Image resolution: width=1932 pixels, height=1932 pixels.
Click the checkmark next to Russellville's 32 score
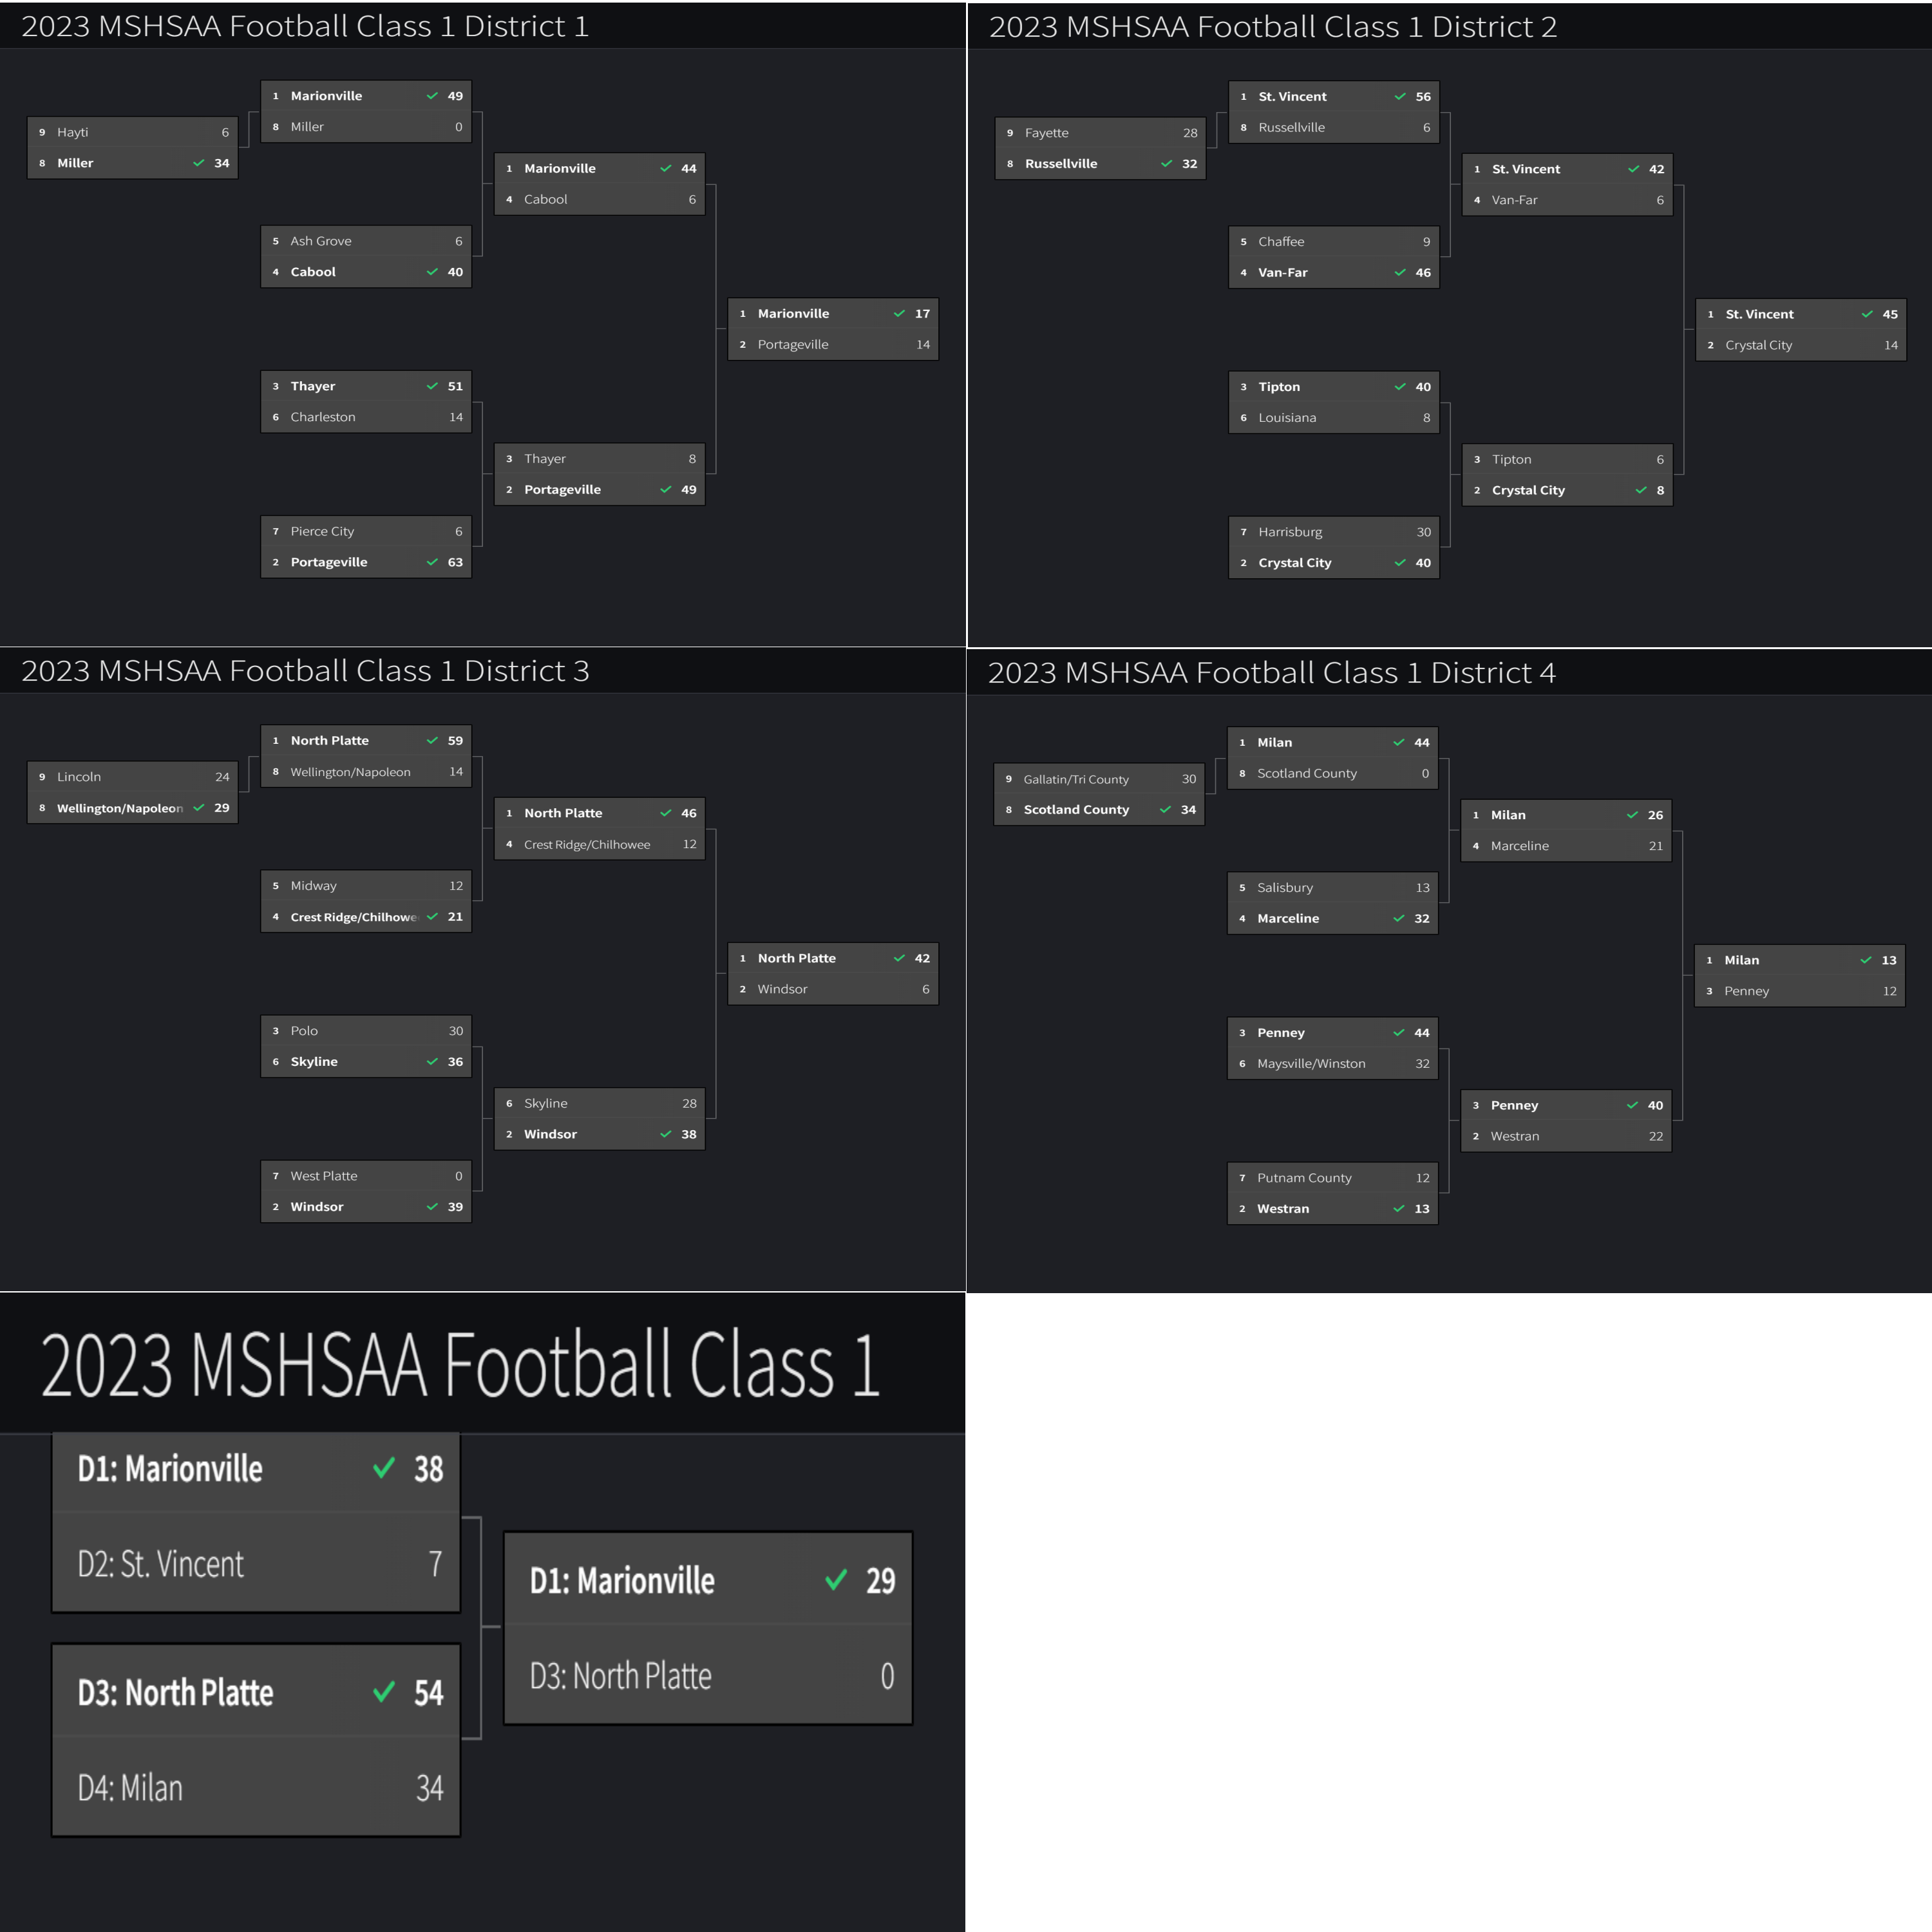click(x=1166, y=164)
